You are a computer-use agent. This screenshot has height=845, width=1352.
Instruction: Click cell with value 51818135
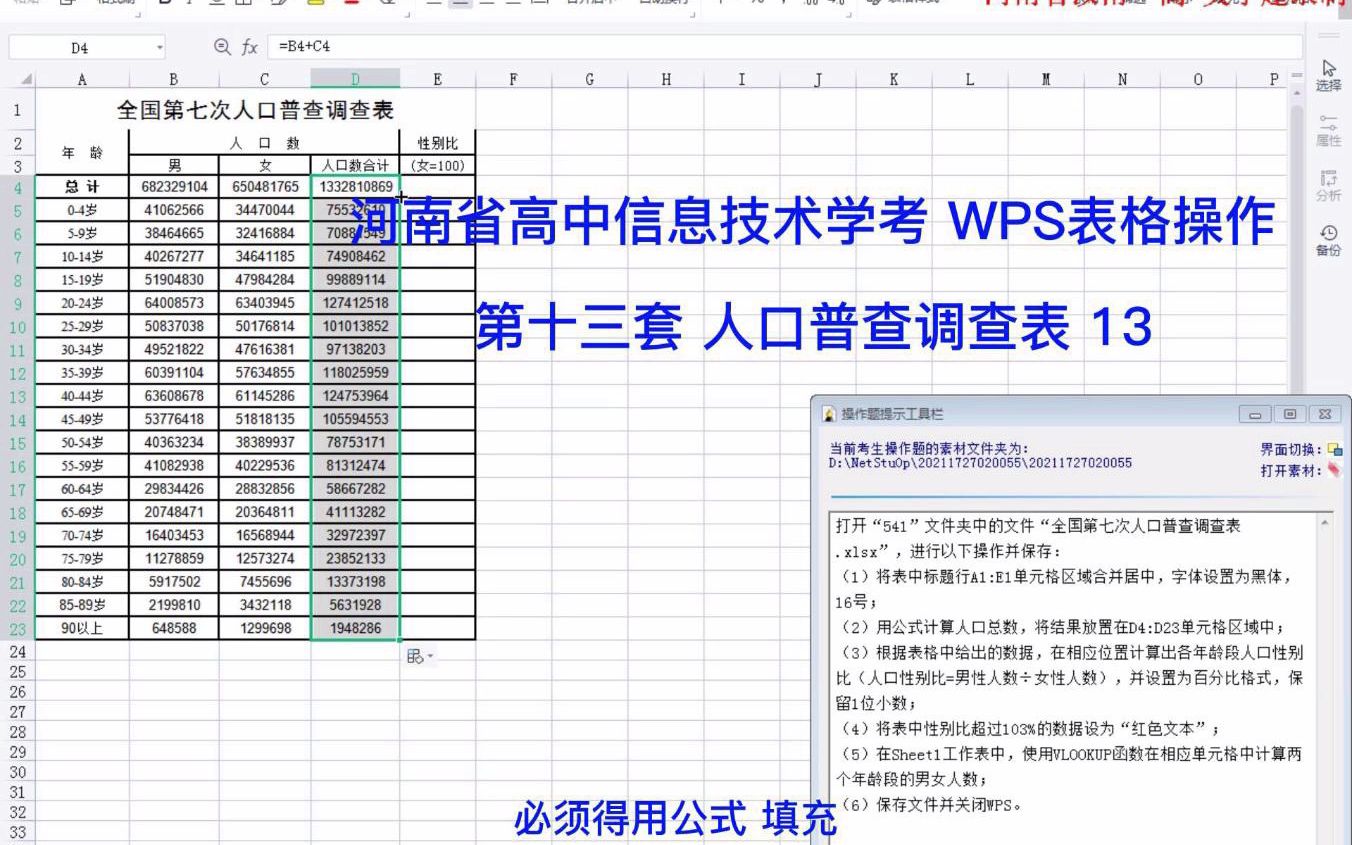point(265,419)
